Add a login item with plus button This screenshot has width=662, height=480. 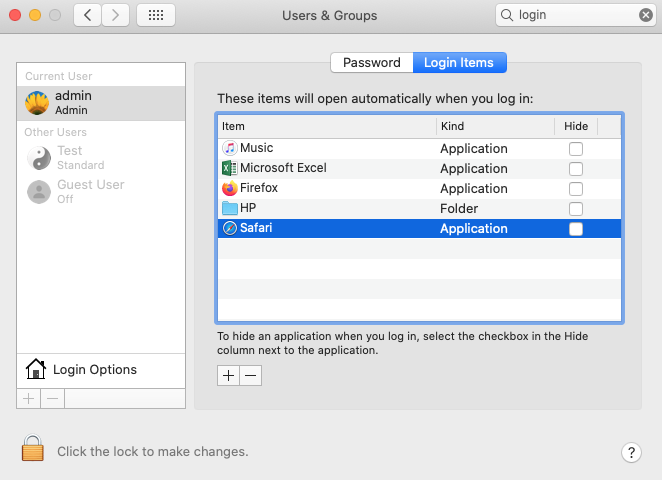pyautogui.click(x=228, y=375)
